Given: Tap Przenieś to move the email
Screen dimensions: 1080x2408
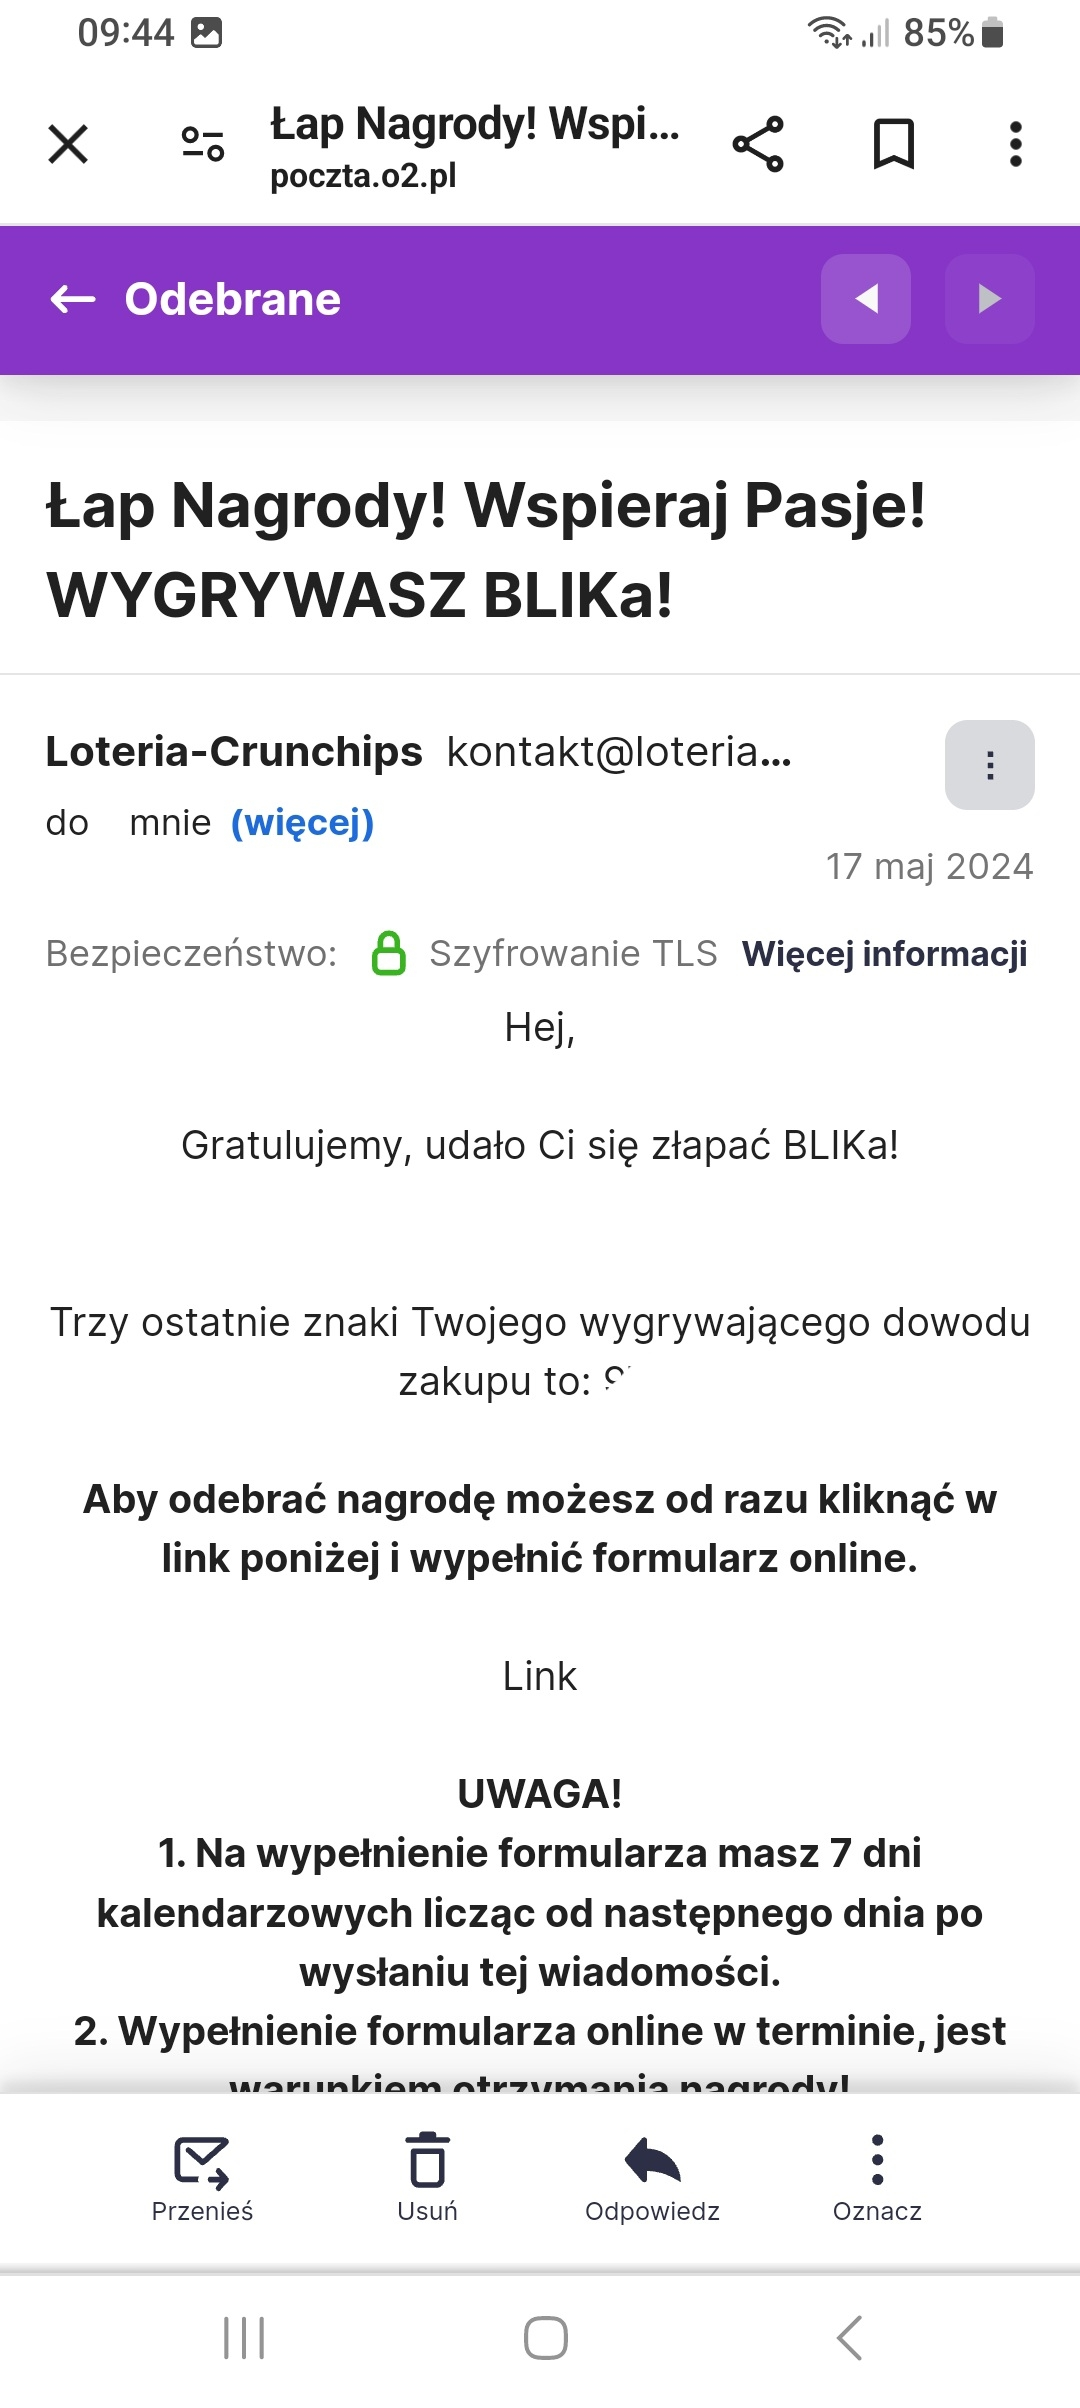Looking at the screenshot, I should pos(202,2177).
